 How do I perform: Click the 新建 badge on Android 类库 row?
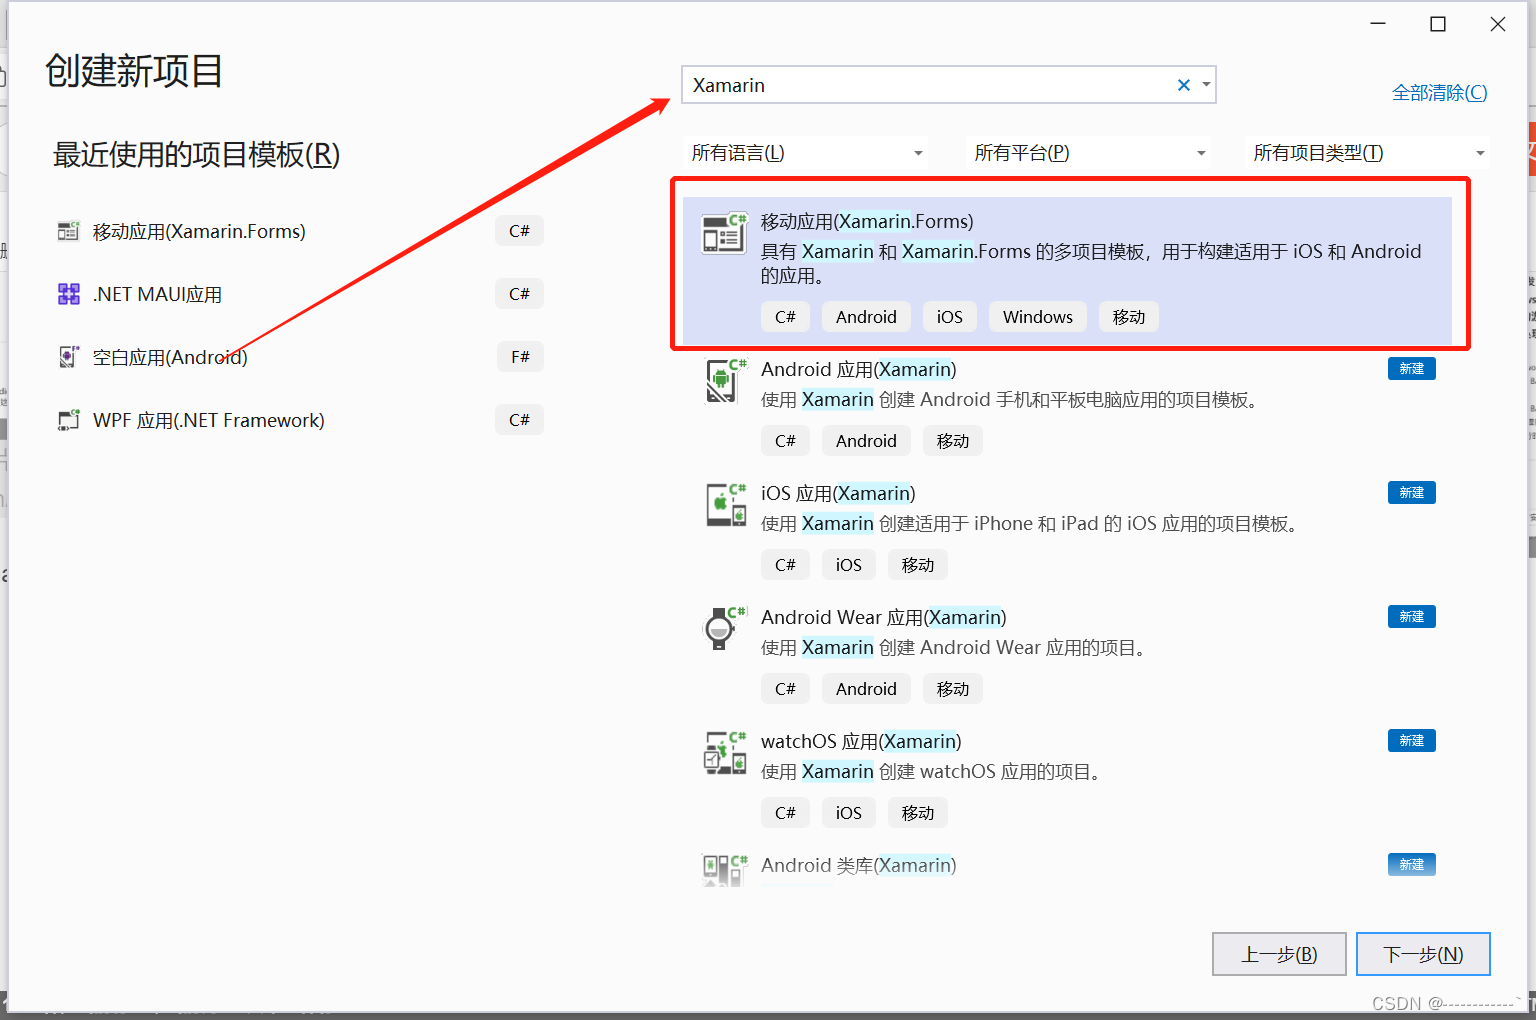(x=1412, y=865)
